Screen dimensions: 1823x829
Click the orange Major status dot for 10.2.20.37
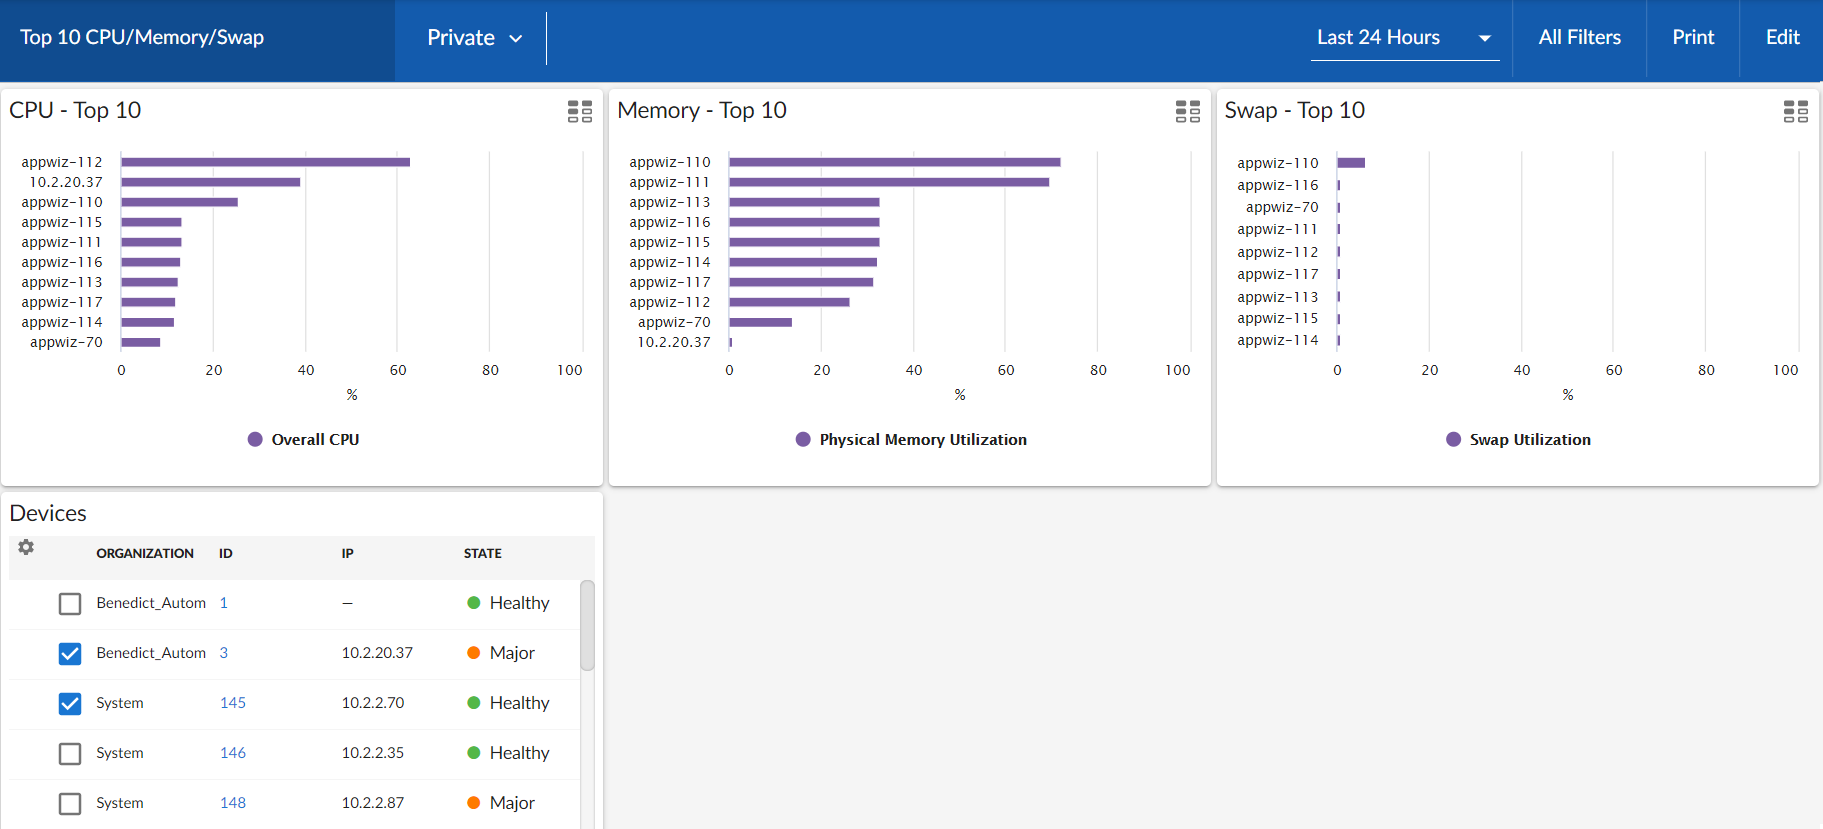(474, 653)
